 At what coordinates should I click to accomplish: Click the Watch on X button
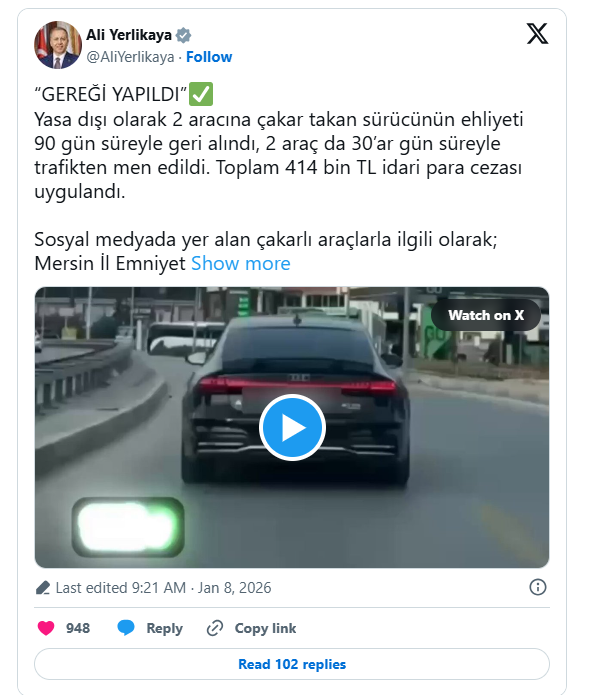point(486,315)
